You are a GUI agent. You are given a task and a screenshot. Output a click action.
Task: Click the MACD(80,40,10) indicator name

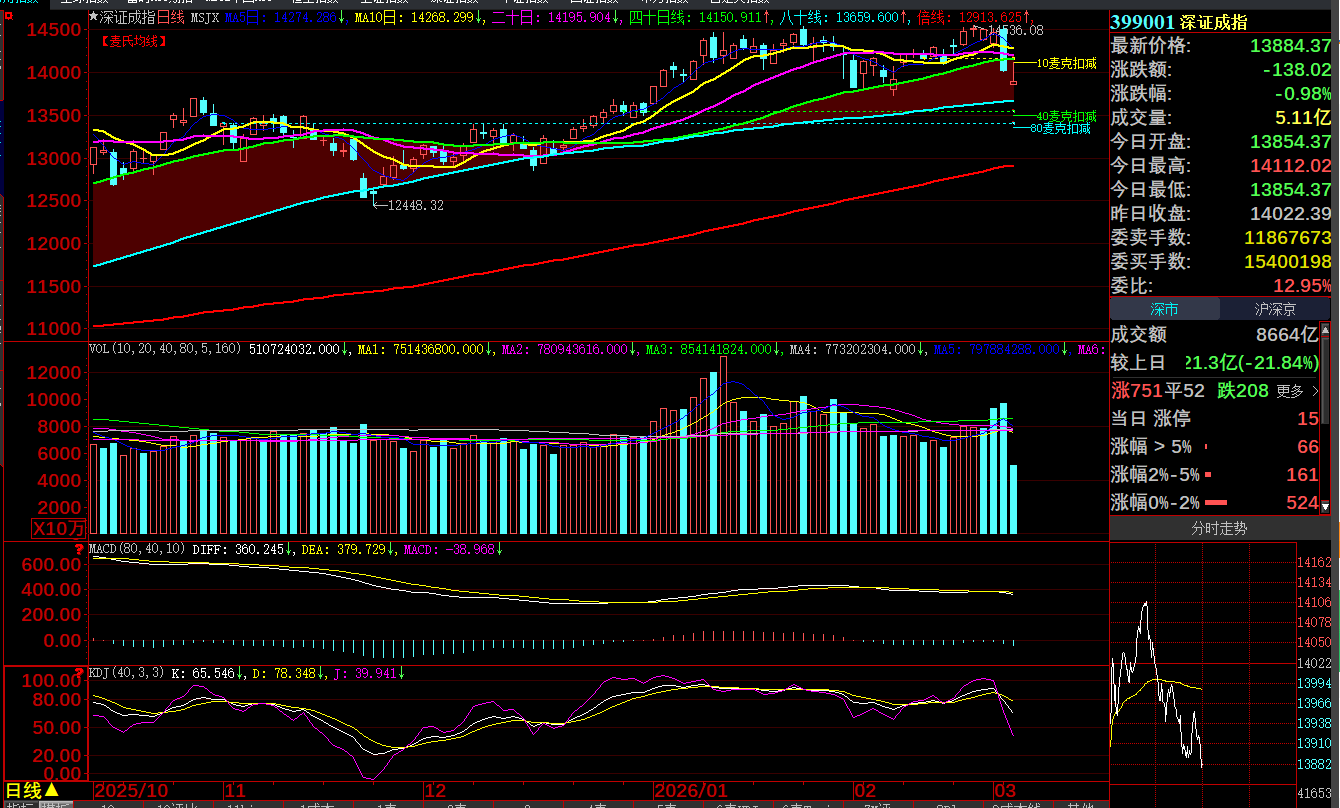click(137, 549)
